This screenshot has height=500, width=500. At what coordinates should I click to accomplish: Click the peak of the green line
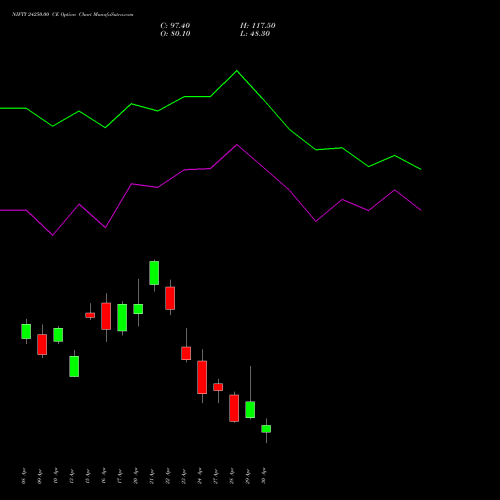[237, 71]
